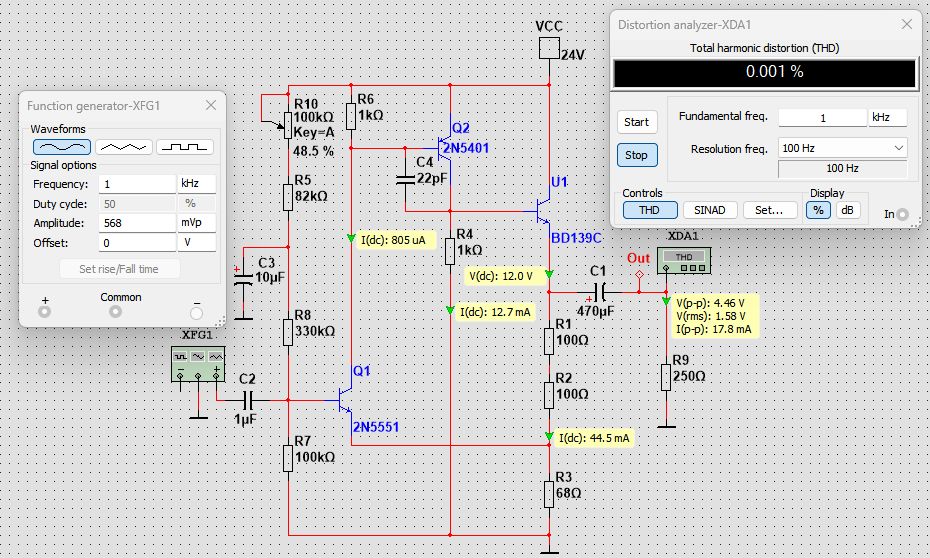The image size is (930, 558).
Task: Open the V unit selector for Offset
Action: tap(196, 243)
